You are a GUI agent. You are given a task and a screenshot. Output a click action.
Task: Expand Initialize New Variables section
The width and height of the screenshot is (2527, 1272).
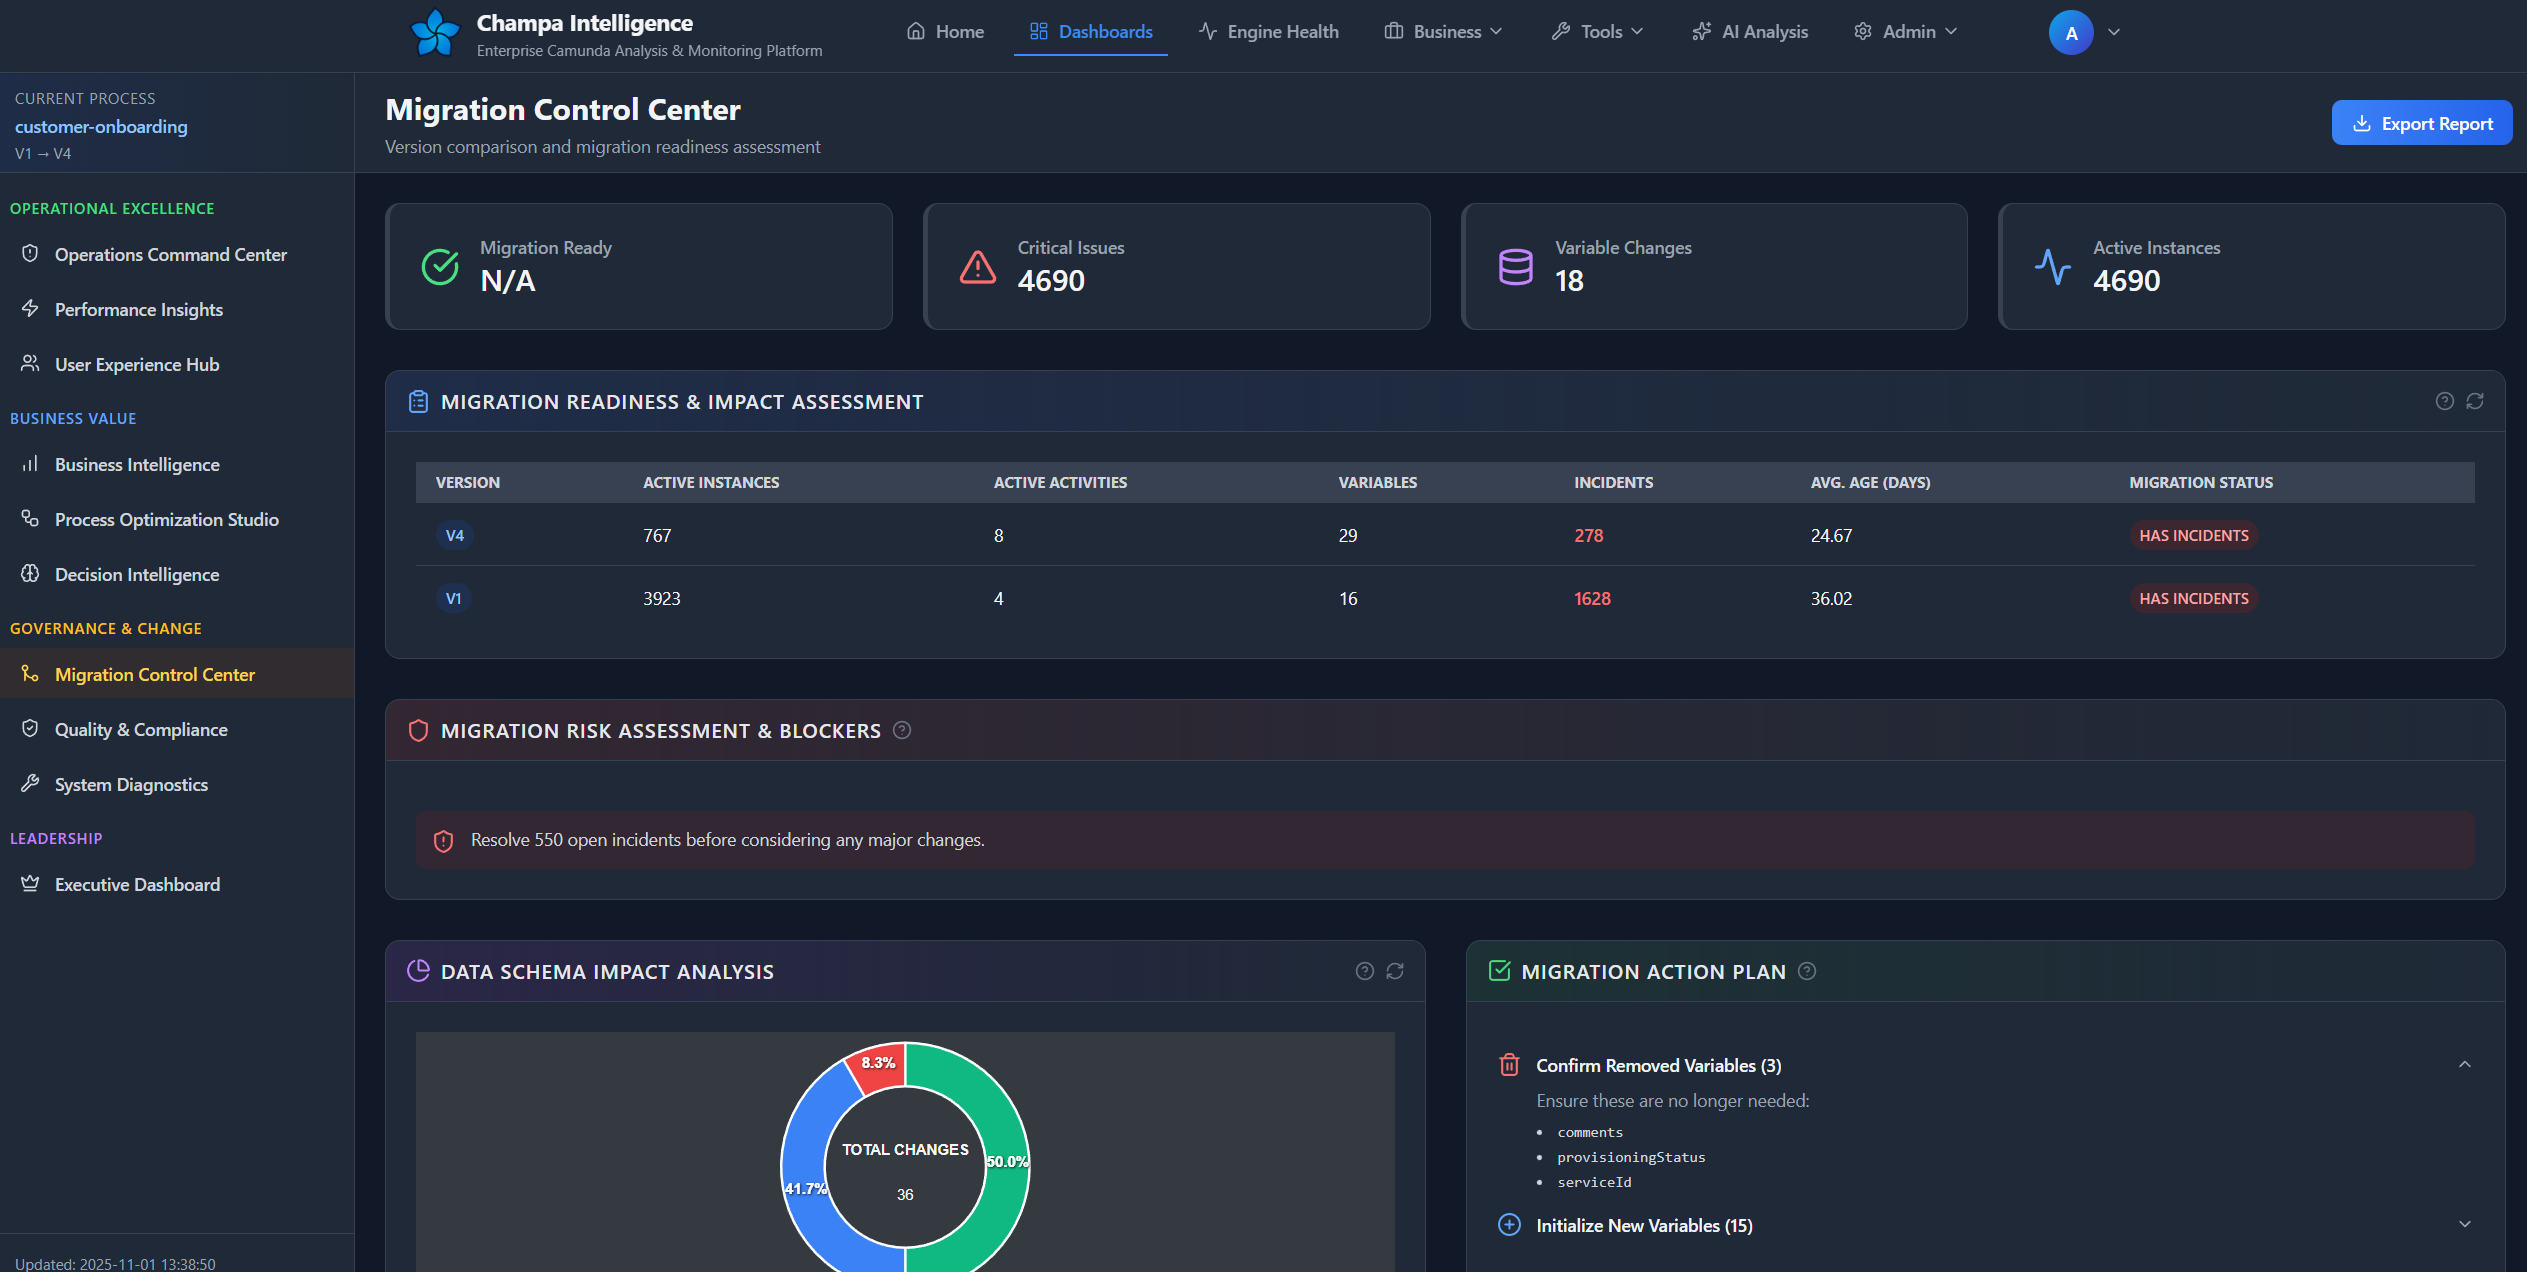tap(2464, 1225)
